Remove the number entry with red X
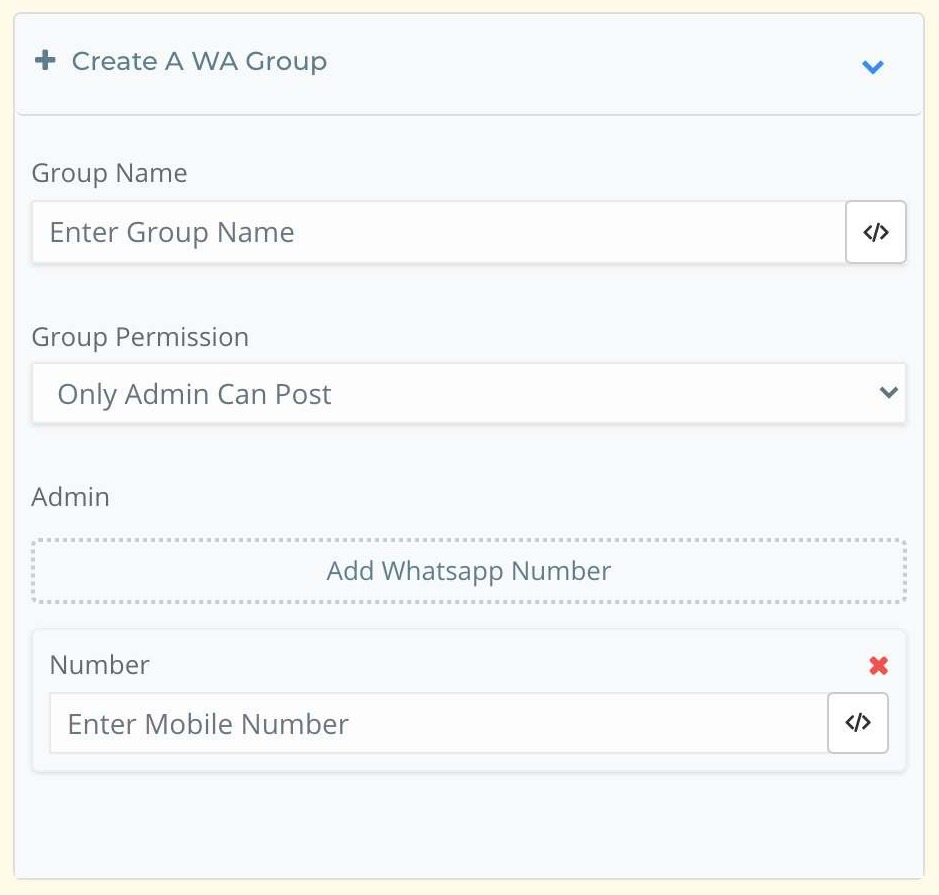939x895 pixels. 878,666
